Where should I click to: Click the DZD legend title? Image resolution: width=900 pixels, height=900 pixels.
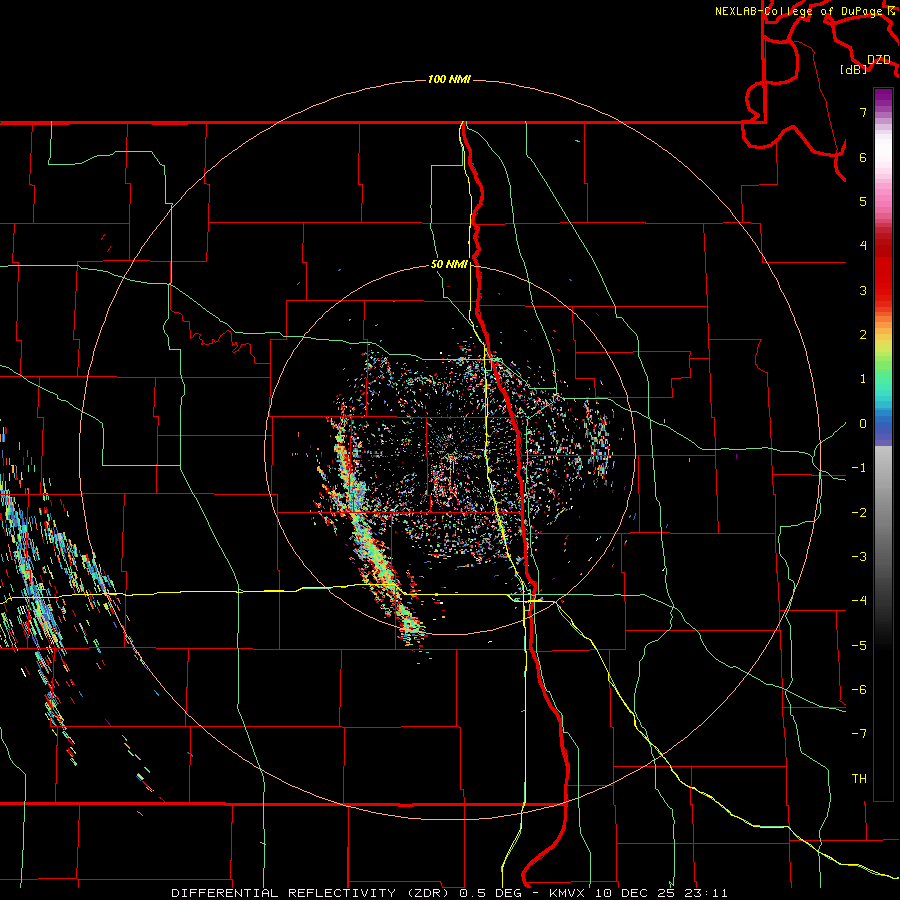pos(879,59)
